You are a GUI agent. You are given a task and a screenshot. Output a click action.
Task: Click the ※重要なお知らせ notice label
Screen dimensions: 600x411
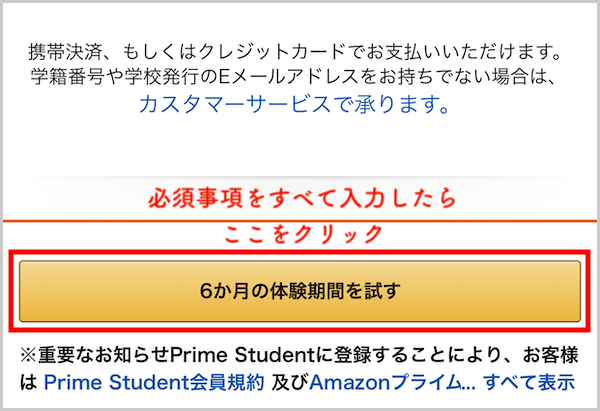click(95, 356)
